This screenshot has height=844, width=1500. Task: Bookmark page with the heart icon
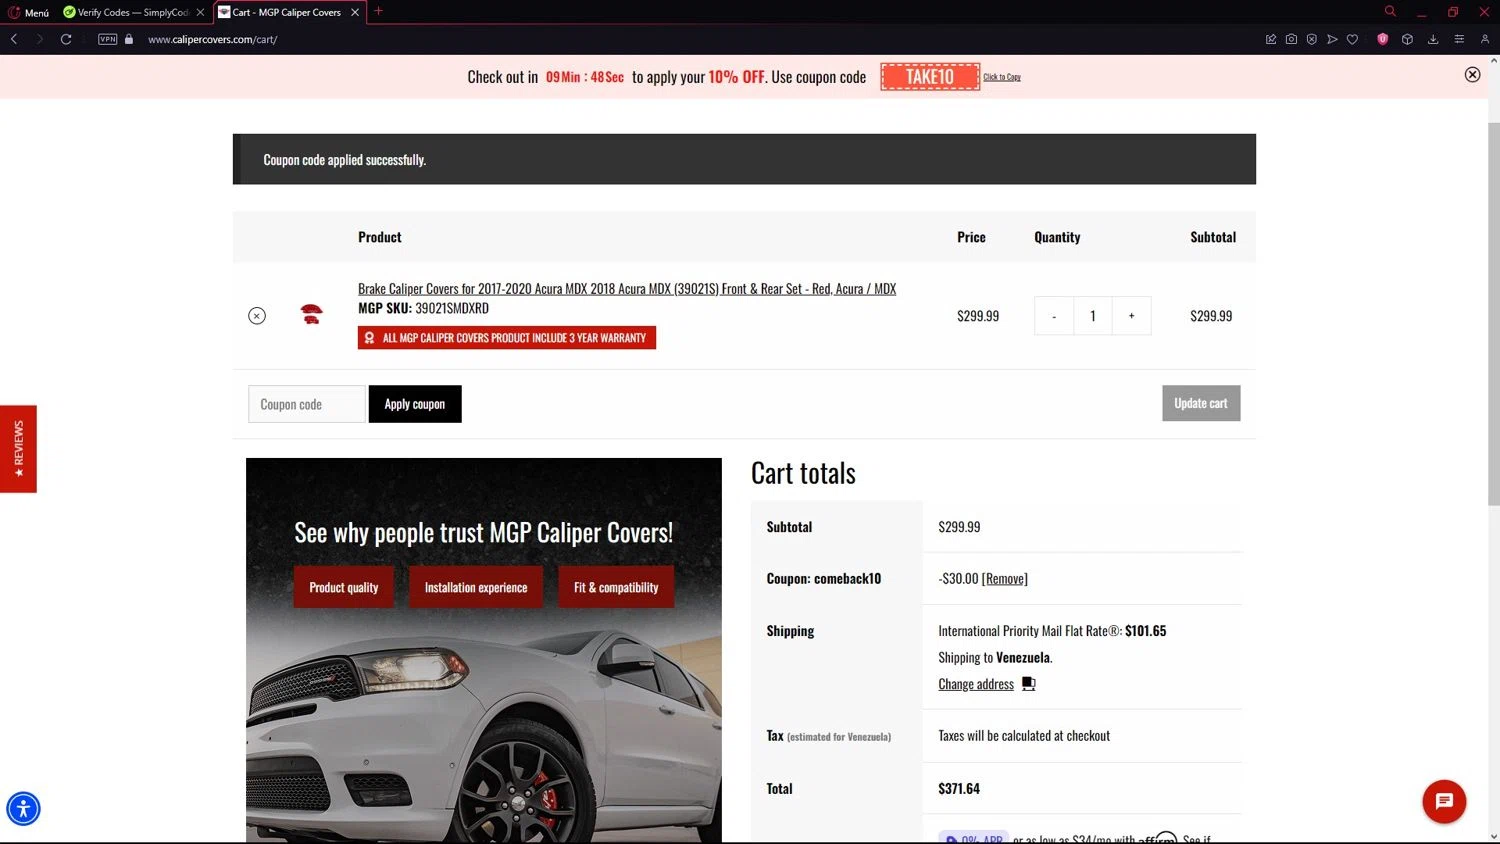click(1352, 39)
